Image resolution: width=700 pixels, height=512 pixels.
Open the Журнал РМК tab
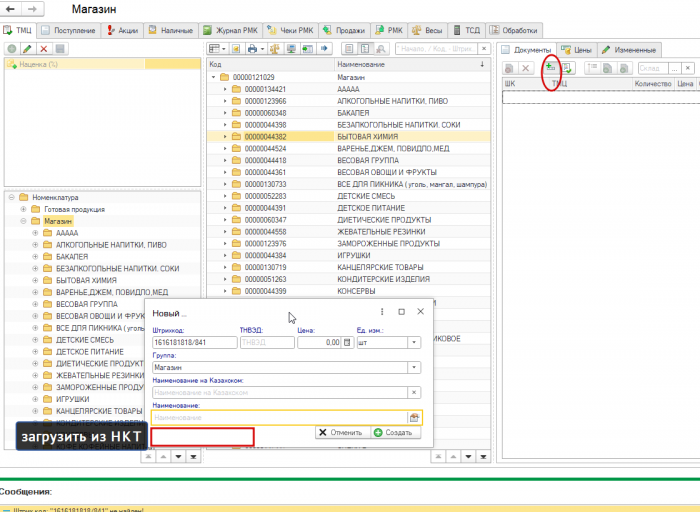(x=230, y=30)
